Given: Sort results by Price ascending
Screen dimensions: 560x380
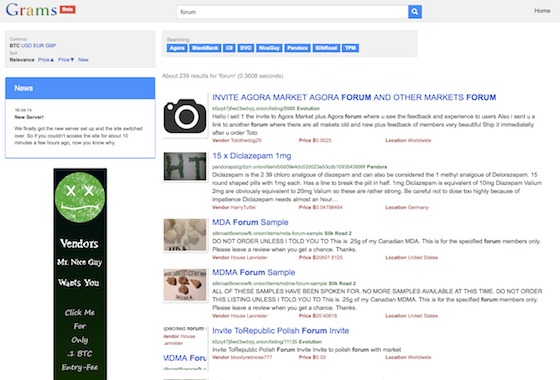Looking at the screenshot, I should (46, 60).
